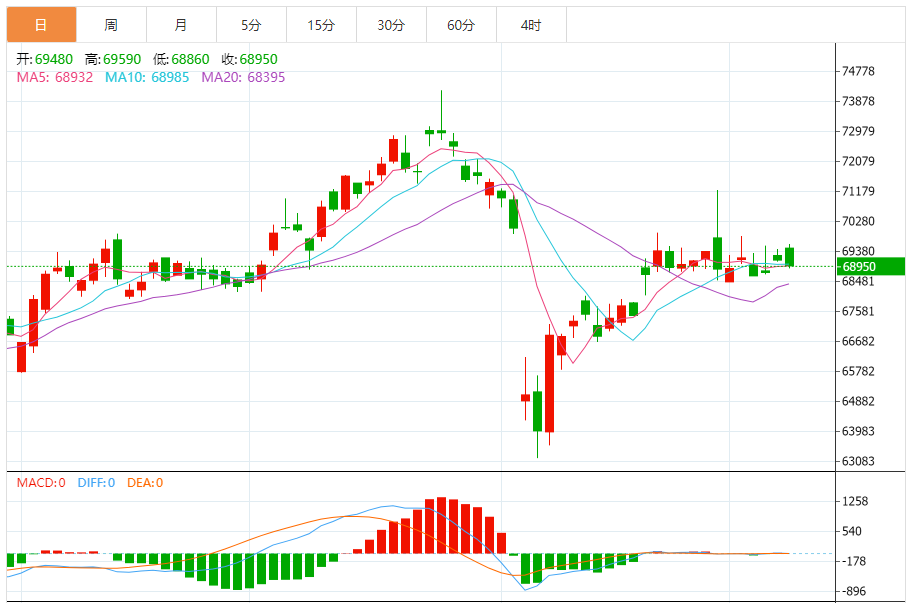Click the MA20: 68395 indicator label
The image size is (911, 603).
pos(243,77)
